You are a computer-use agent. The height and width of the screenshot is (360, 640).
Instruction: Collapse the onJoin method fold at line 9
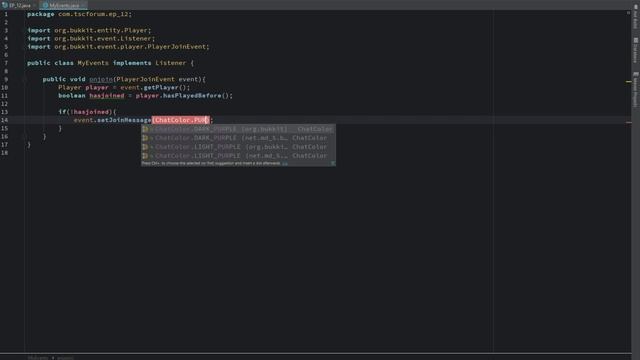pos(24,79)
